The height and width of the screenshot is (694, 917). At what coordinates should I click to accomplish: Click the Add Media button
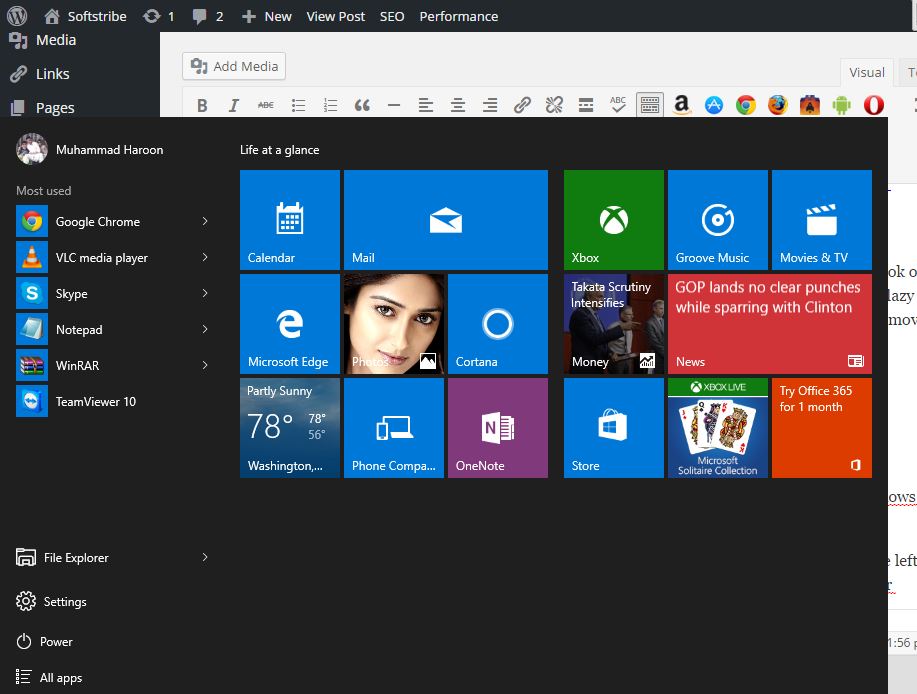coord(234,66)
